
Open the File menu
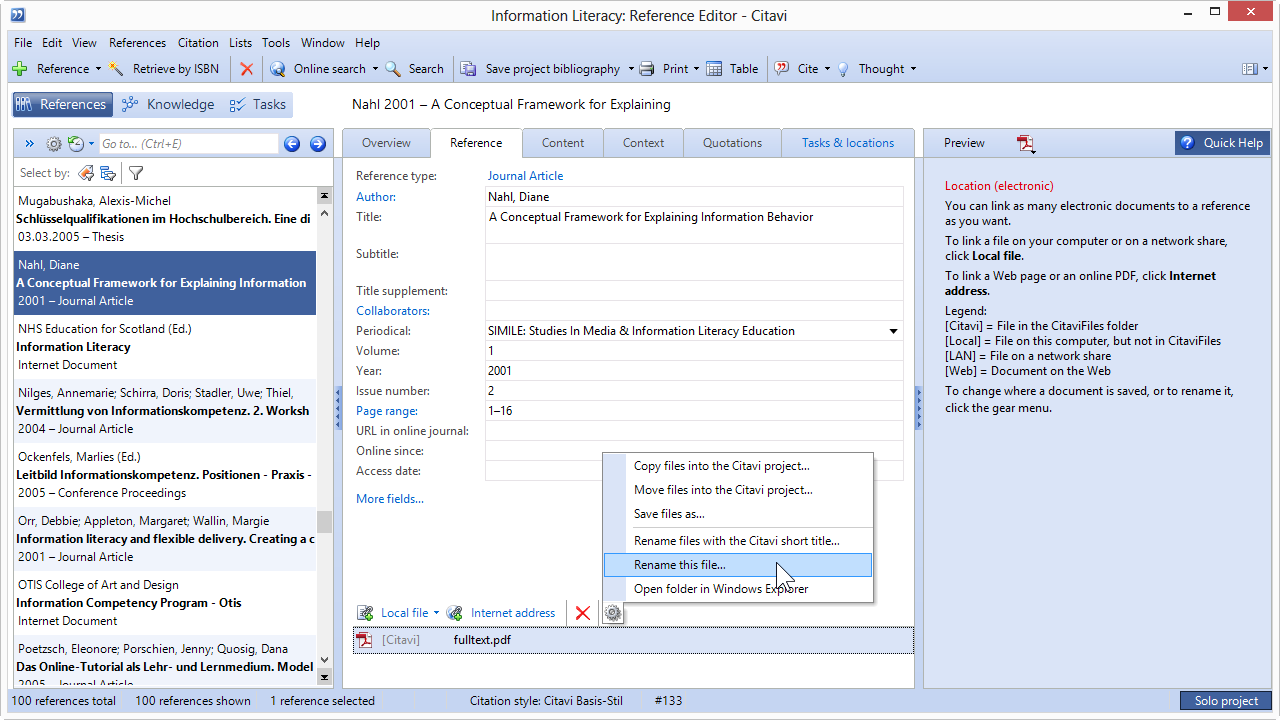[23, 43]
